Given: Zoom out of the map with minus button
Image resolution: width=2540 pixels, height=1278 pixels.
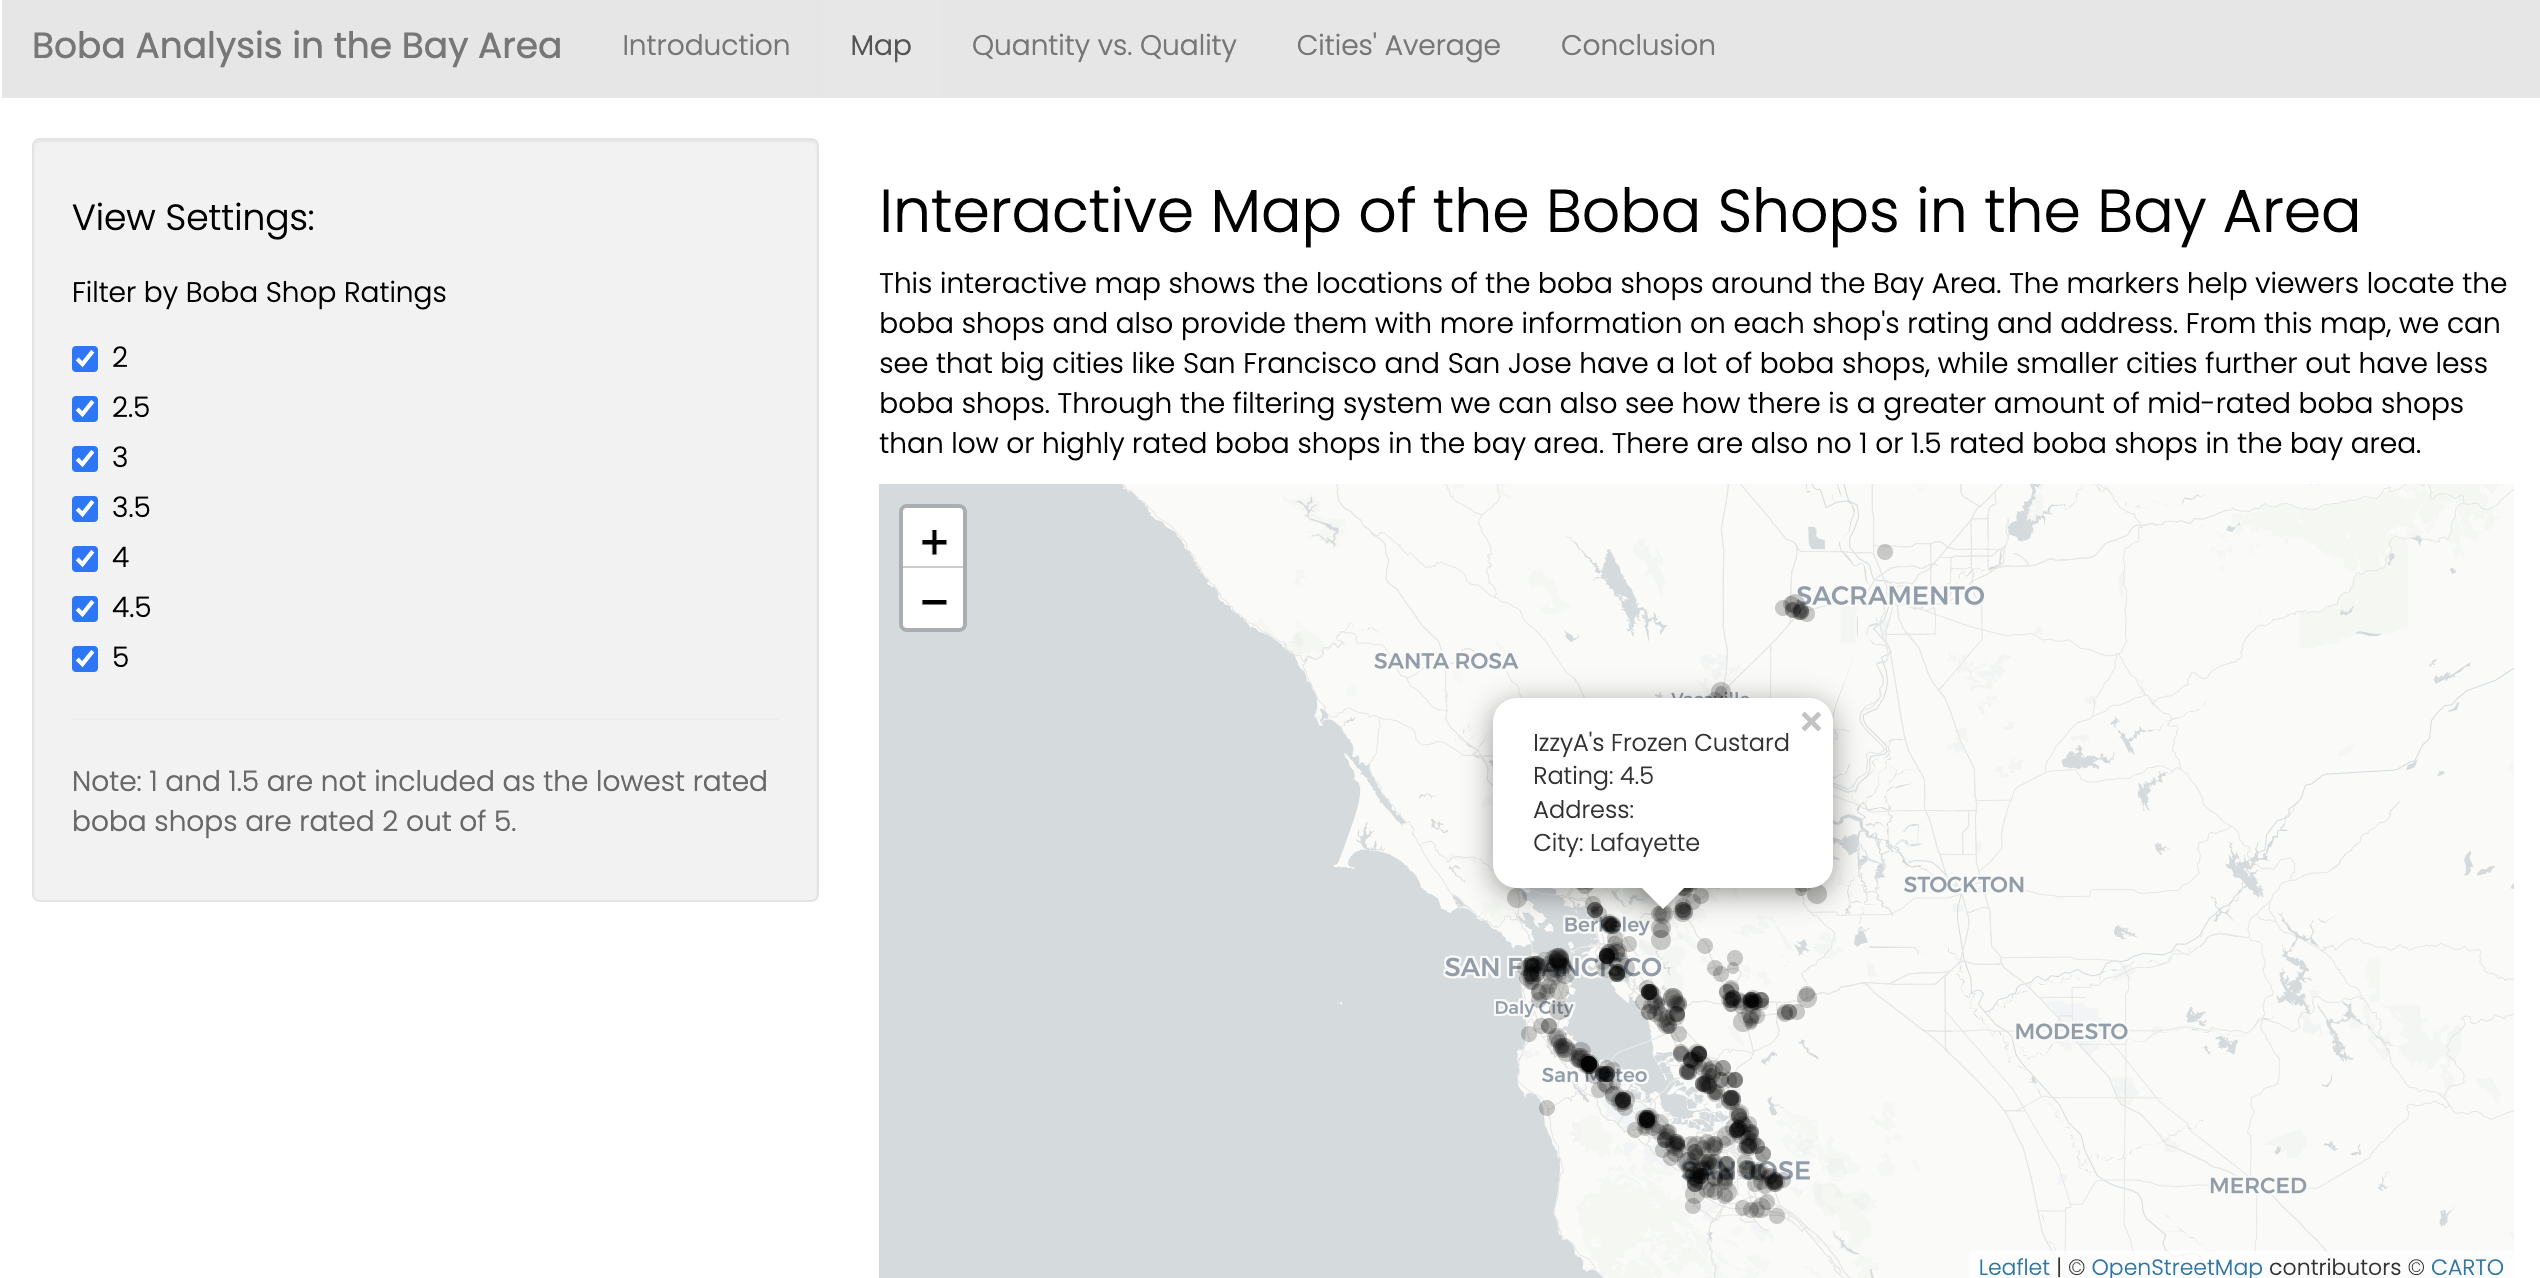Looking at the screenshot, I should (933, 600).
